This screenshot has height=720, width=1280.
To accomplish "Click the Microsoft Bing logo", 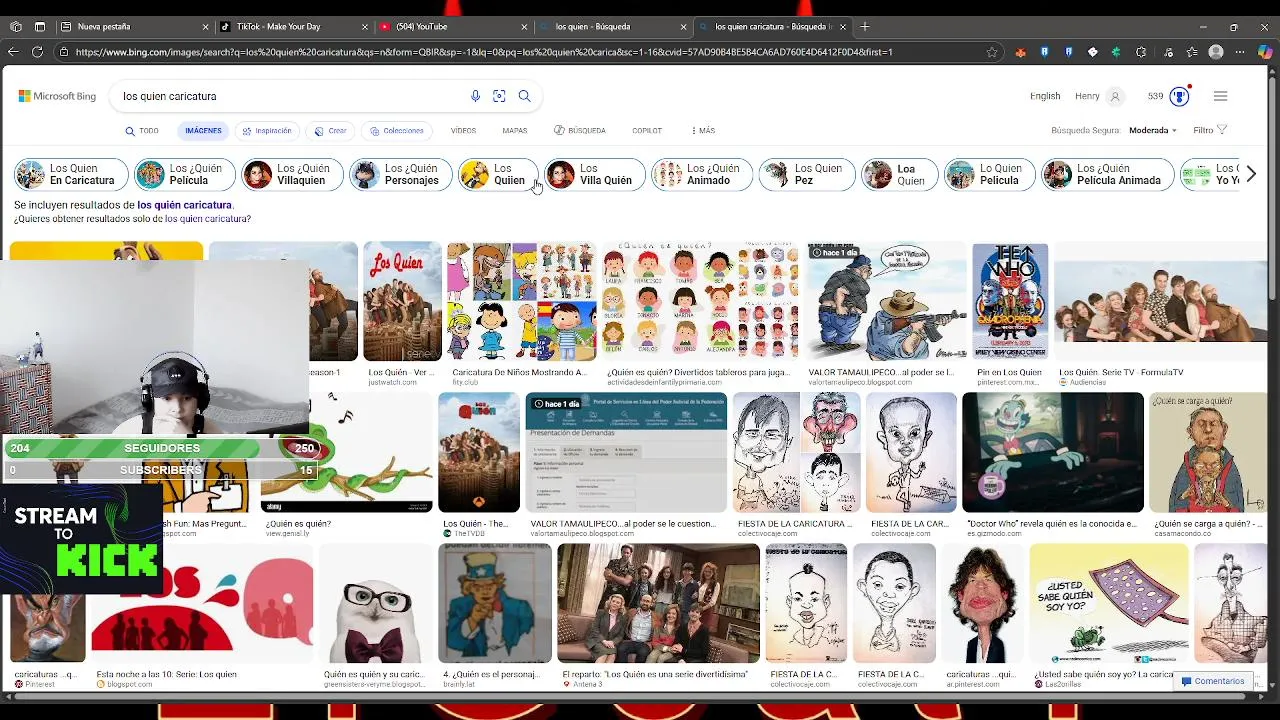I will pyautogui.click(x=57, y=96).
